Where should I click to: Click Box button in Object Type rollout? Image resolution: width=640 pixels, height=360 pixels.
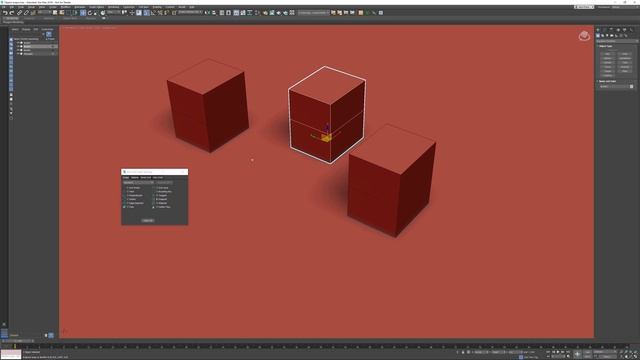coord(607,54)
